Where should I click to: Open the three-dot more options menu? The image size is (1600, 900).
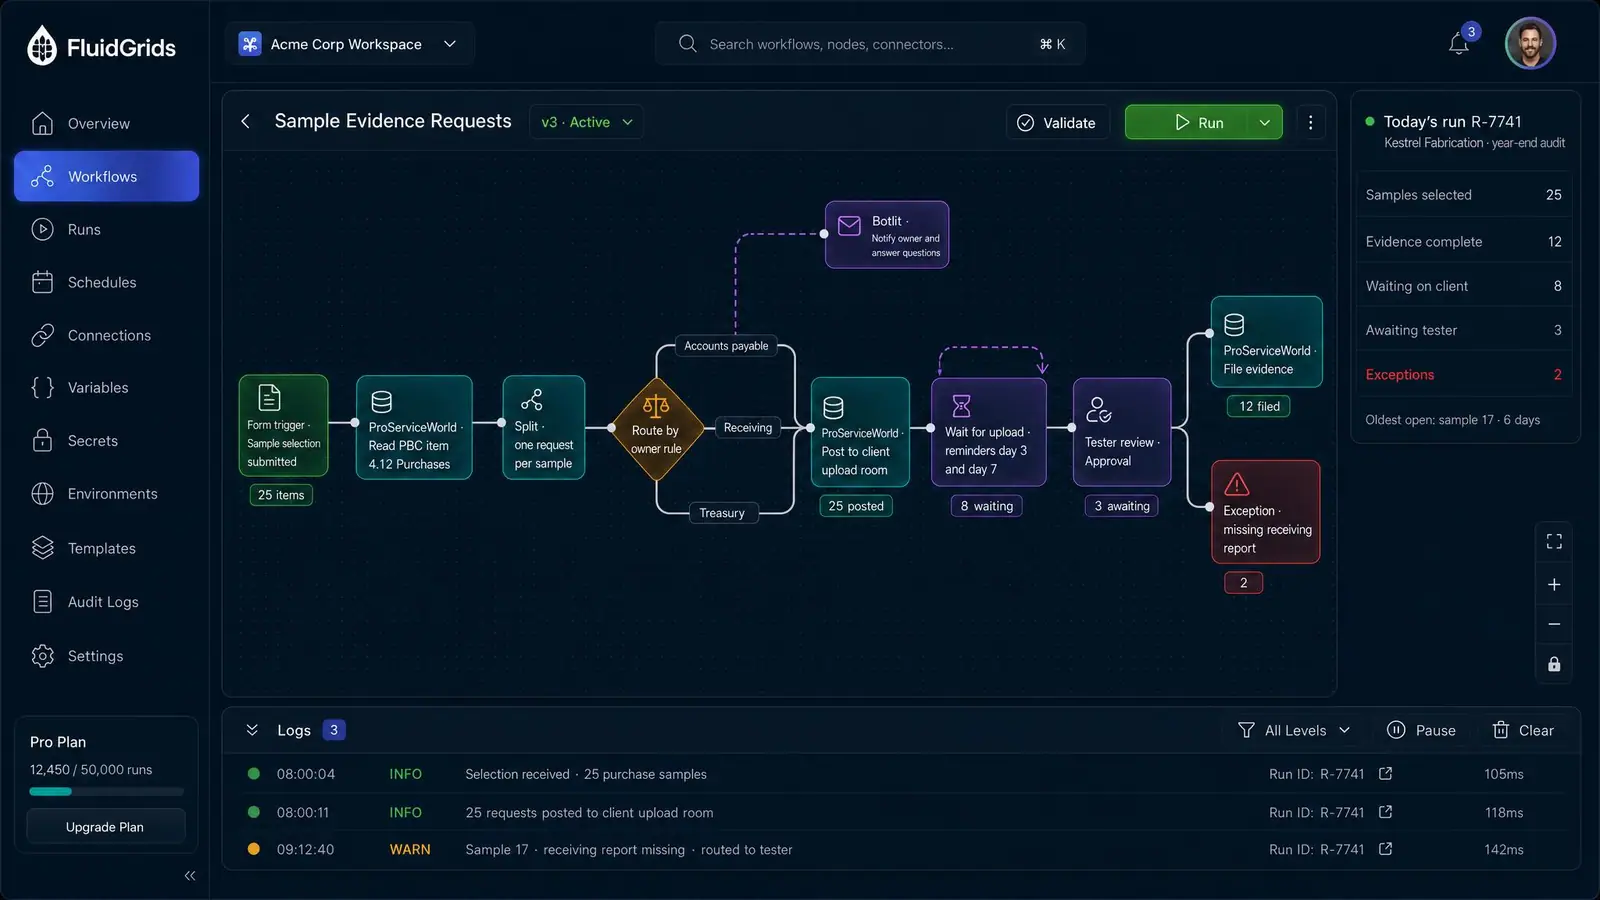pyautogui.click(x=1310, y=122)
